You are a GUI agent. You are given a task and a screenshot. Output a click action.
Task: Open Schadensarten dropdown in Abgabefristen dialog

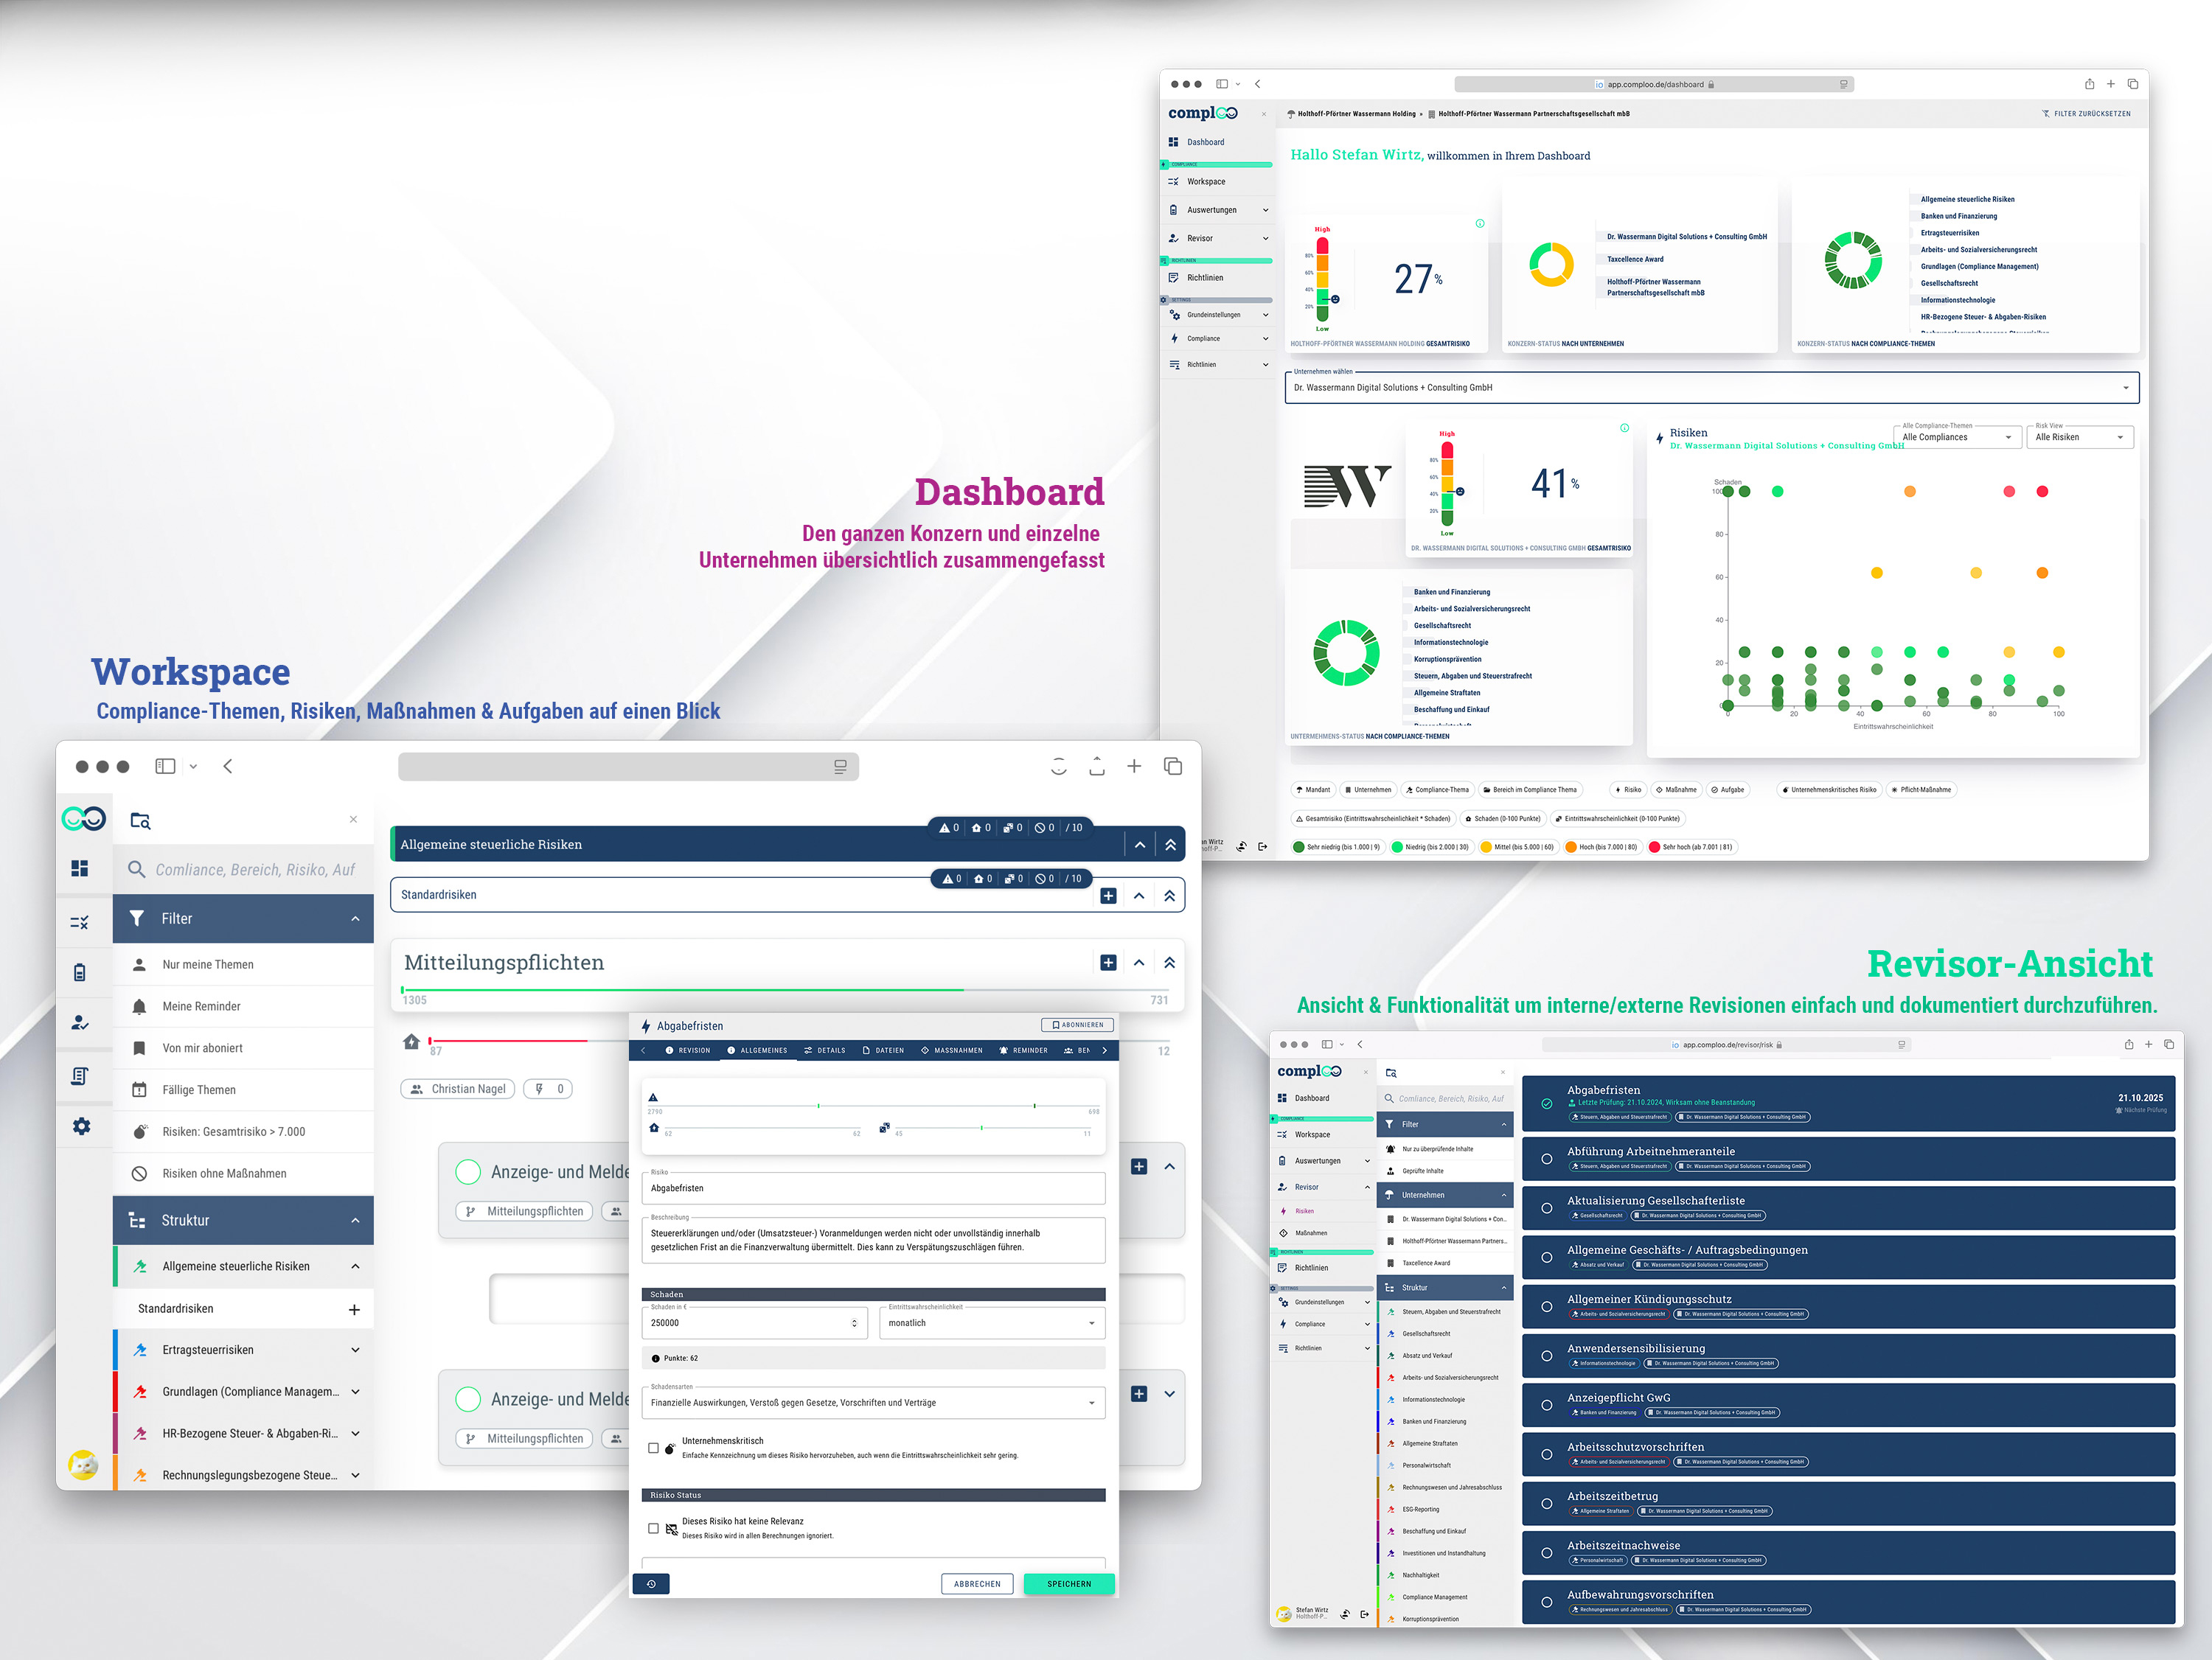[873, 1403]
